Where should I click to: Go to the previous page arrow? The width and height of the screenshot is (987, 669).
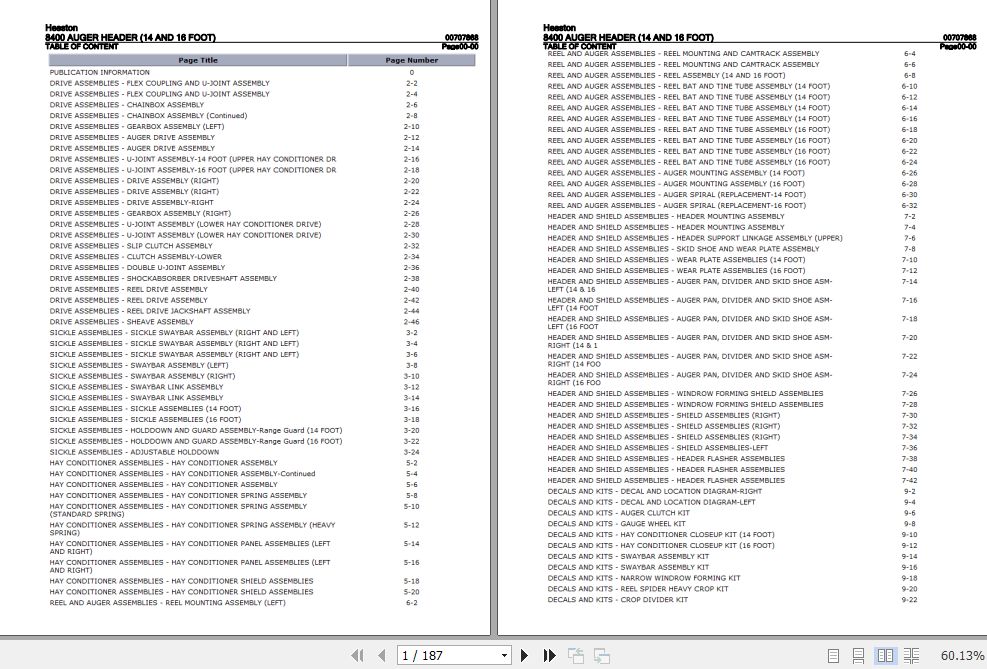(381, 655)
